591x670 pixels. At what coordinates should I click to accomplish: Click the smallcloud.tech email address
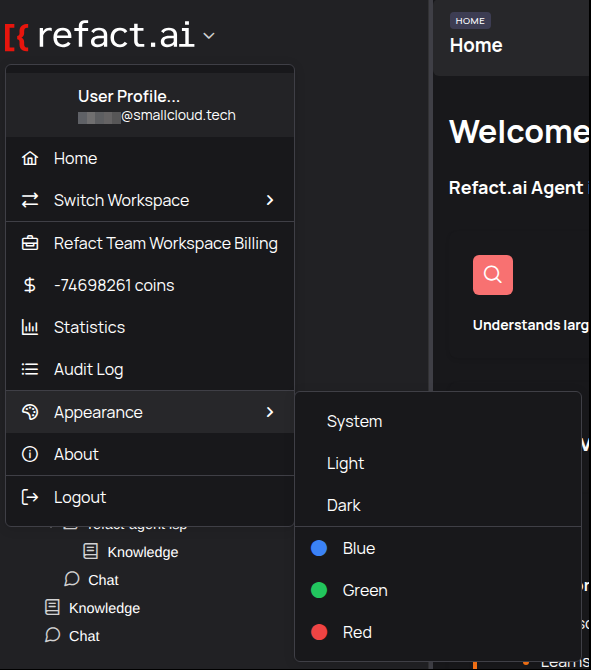[157, 115]
